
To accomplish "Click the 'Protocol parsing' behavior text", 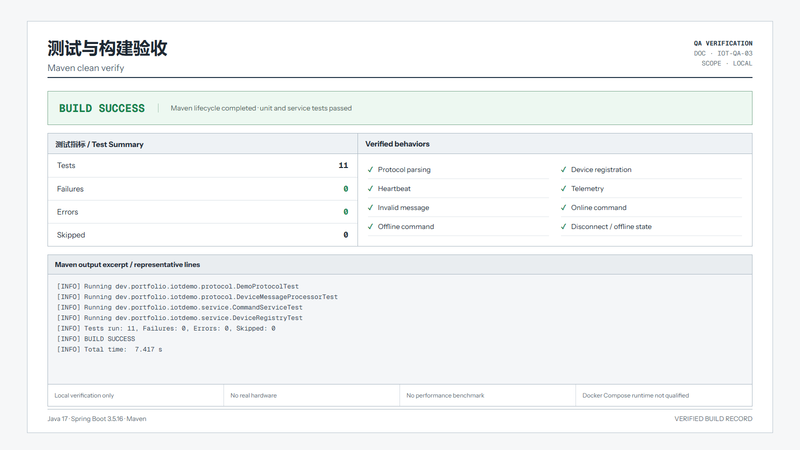I will coord(404,169).
